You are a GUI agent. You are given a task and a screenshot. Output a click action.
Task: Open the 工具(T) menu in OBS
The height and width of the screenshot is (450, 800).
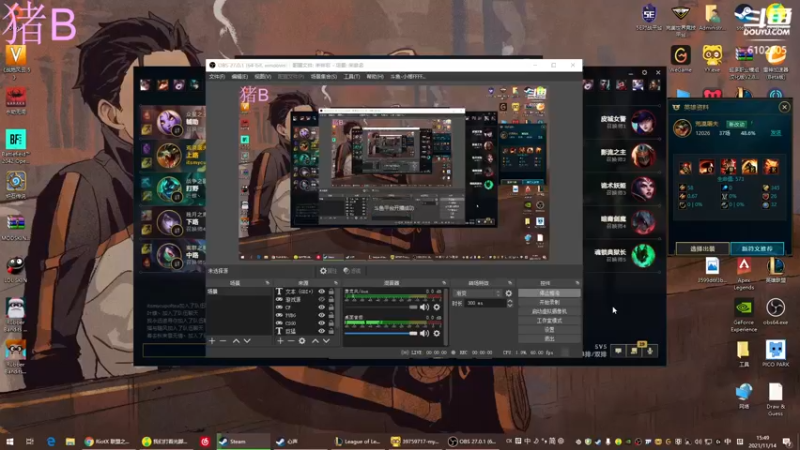click(x=352, y=77)
